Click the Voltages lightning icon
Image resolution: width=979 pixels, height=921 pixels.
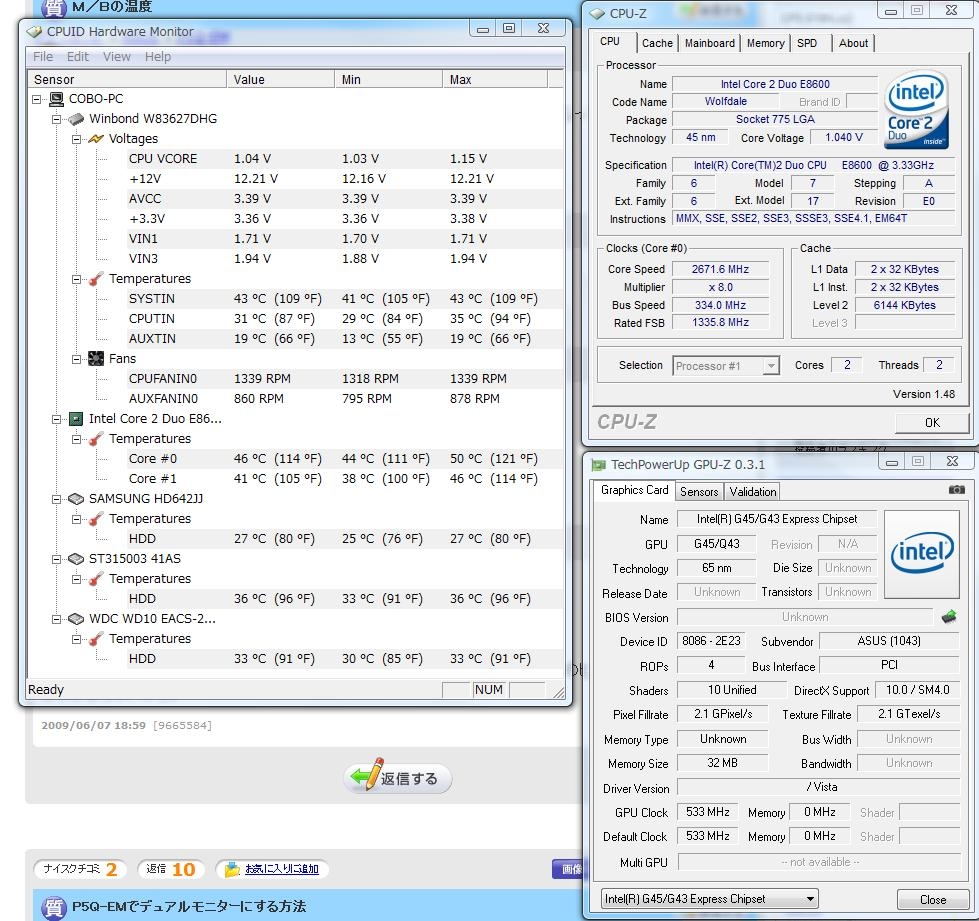[x=96, y=139]
